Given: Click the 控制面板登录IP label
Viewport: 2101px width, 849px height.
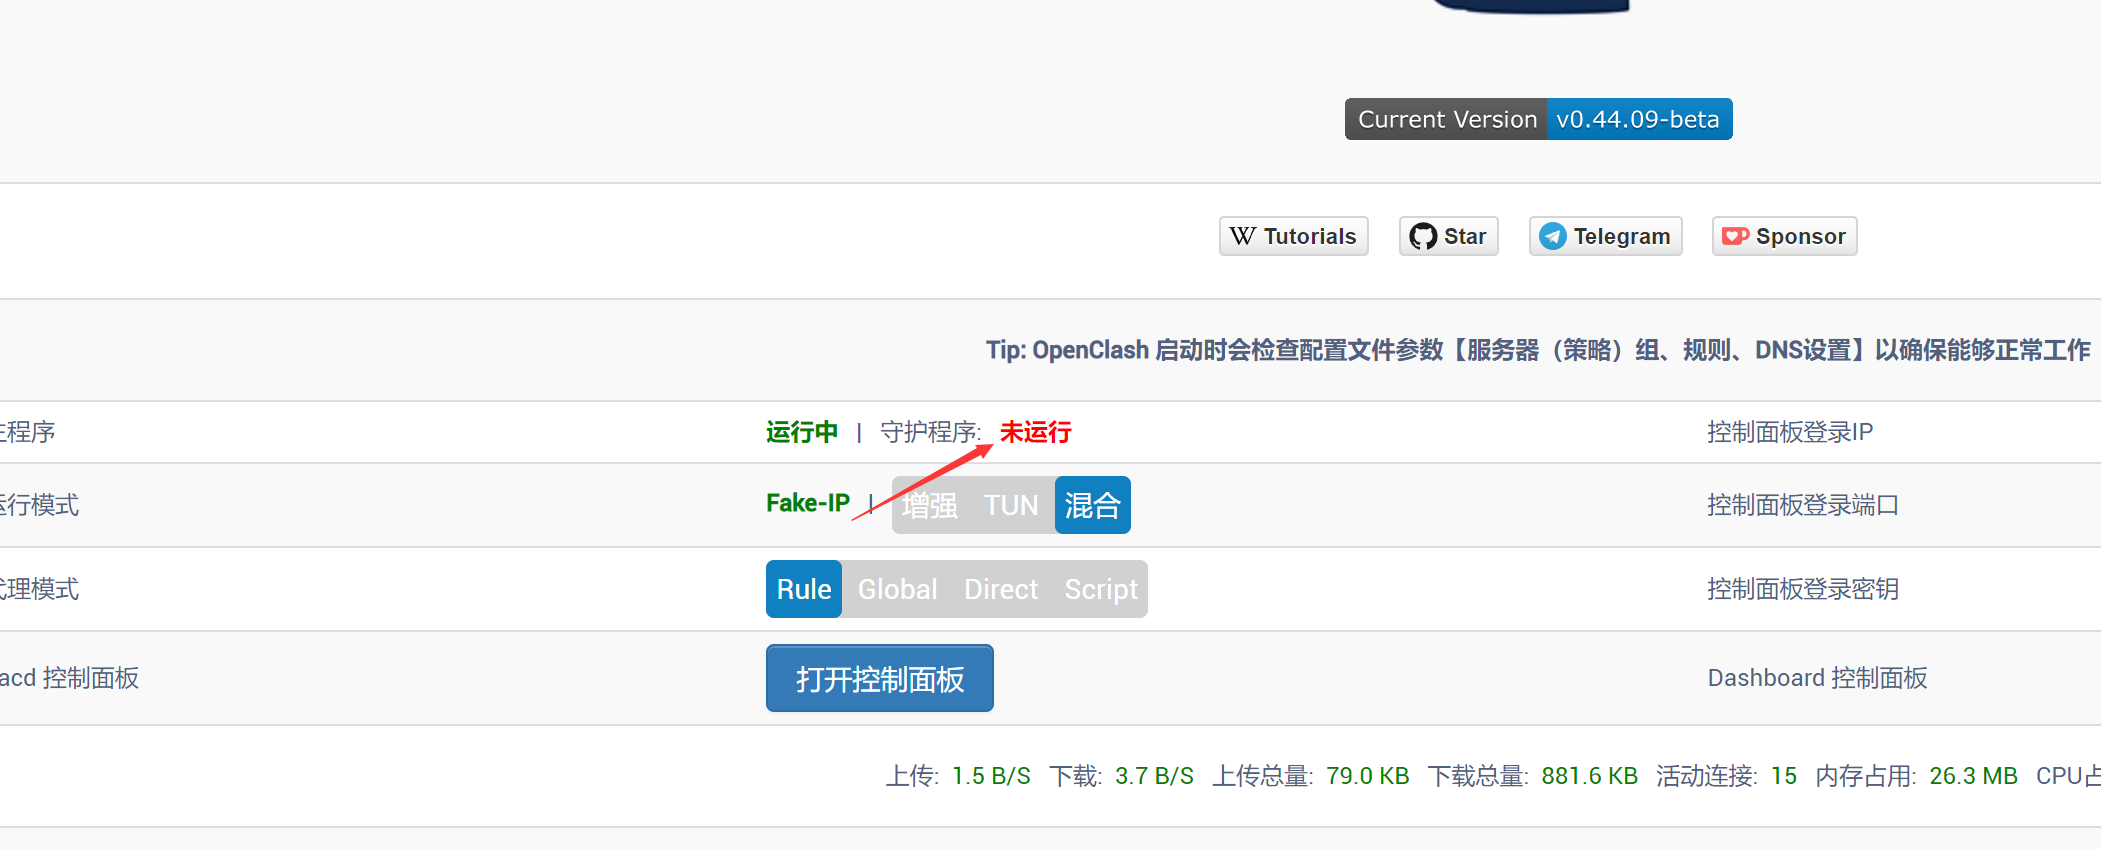Looking at the screenshot, I should (x=1790, y=432).
